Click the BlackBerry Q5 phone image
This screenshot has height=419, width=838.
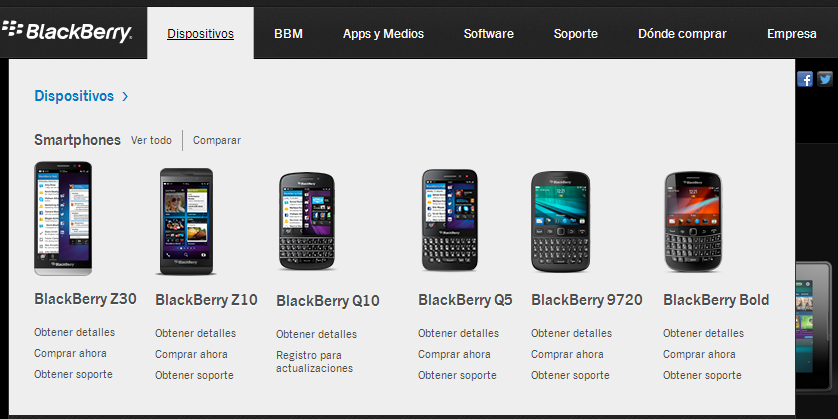click(x=449, y=220)
